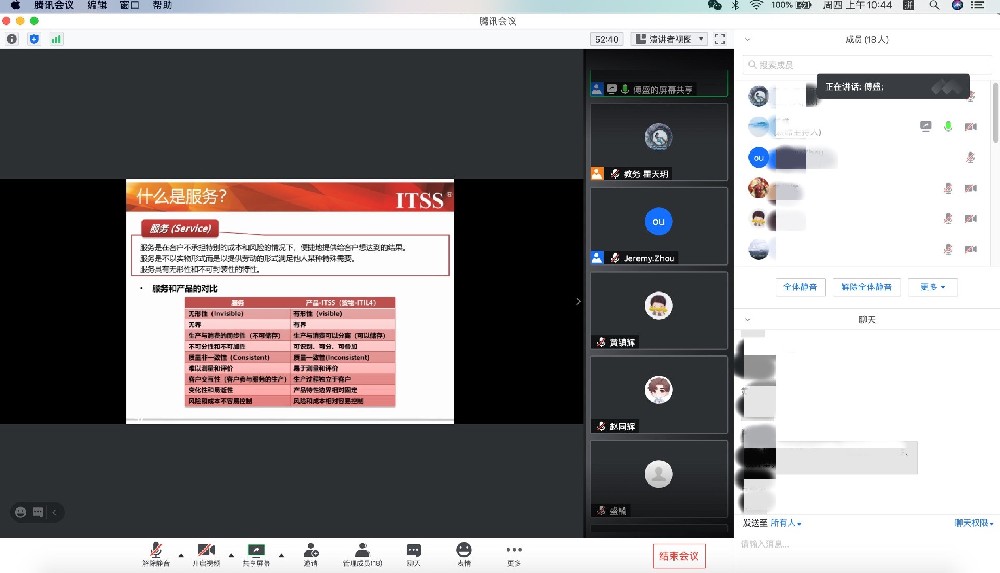This screenshot has height=573, width=1000.
Task: Toggle the host's camera icon in member list
Action: pos(971,126)
